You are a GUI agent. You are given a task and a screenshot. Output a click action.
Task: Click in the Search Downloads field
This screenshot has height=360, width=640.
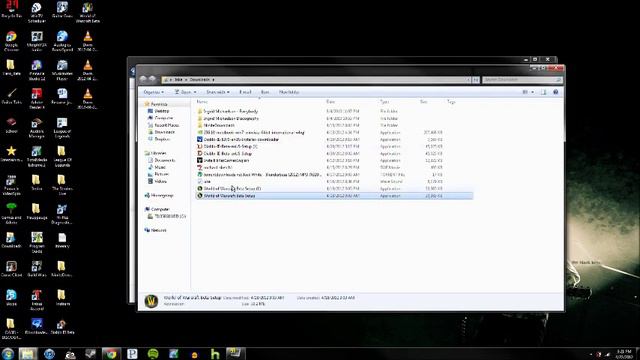click(522, 80)
